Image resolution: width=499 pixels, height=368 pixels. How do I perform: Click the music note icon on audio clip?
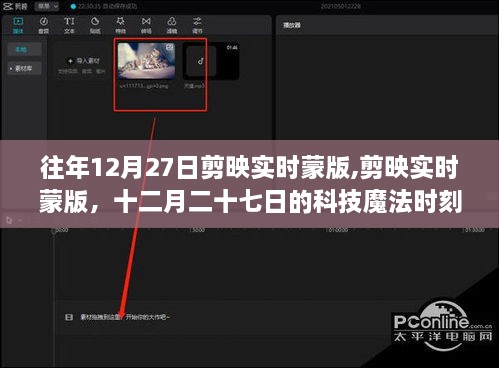pos(201,61)
